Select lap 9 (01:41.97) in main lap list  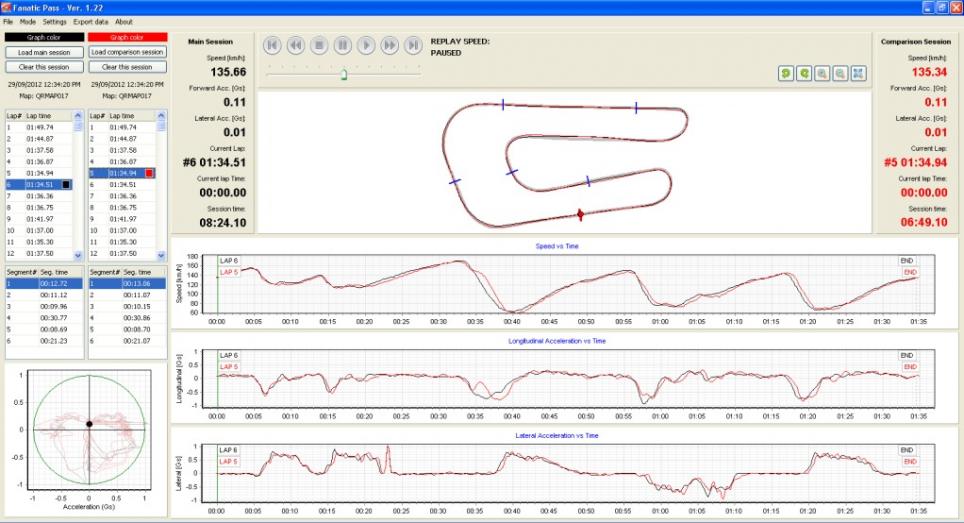click(39, 219)
